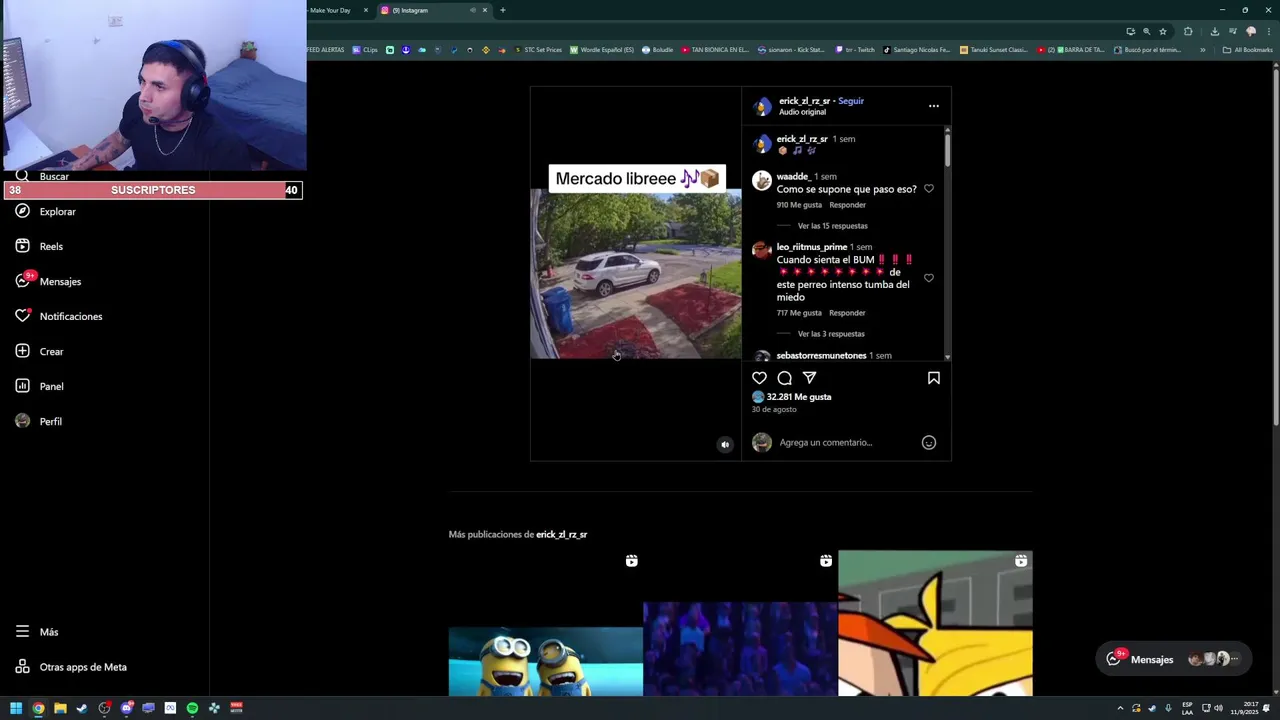Screen dimensions: 1280x720
Task: Open File Explorer from taskbar
Action: pos(60,708)
